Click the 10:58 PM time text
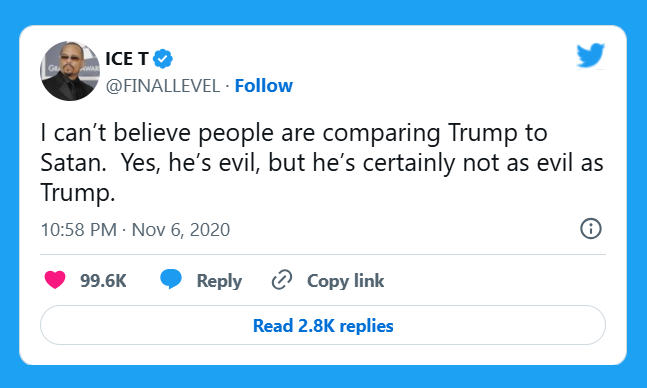The height and width of the screenshot is (388, 647). click(78, 229)
